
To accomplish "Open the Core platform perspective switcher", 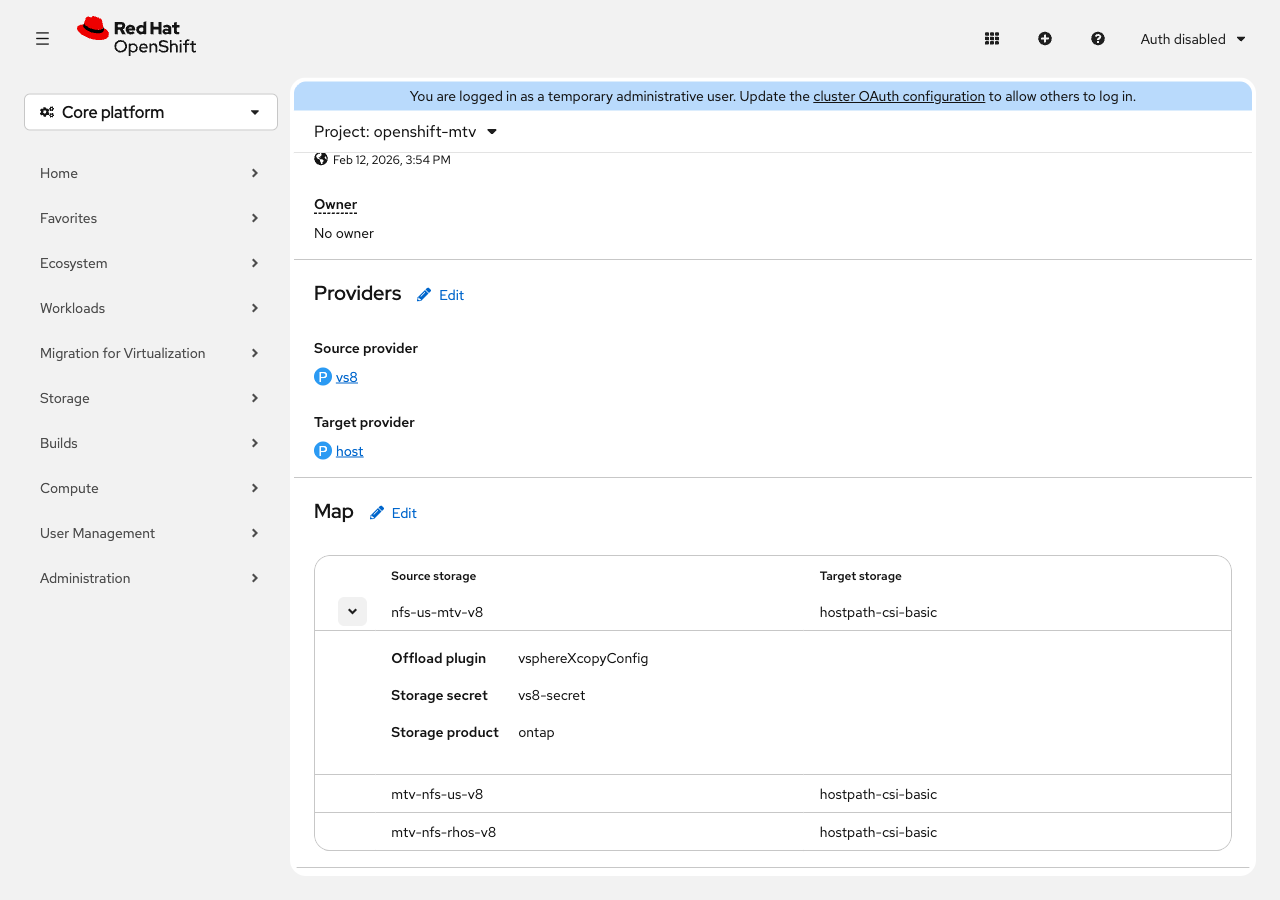I will (x=151, y=112).
